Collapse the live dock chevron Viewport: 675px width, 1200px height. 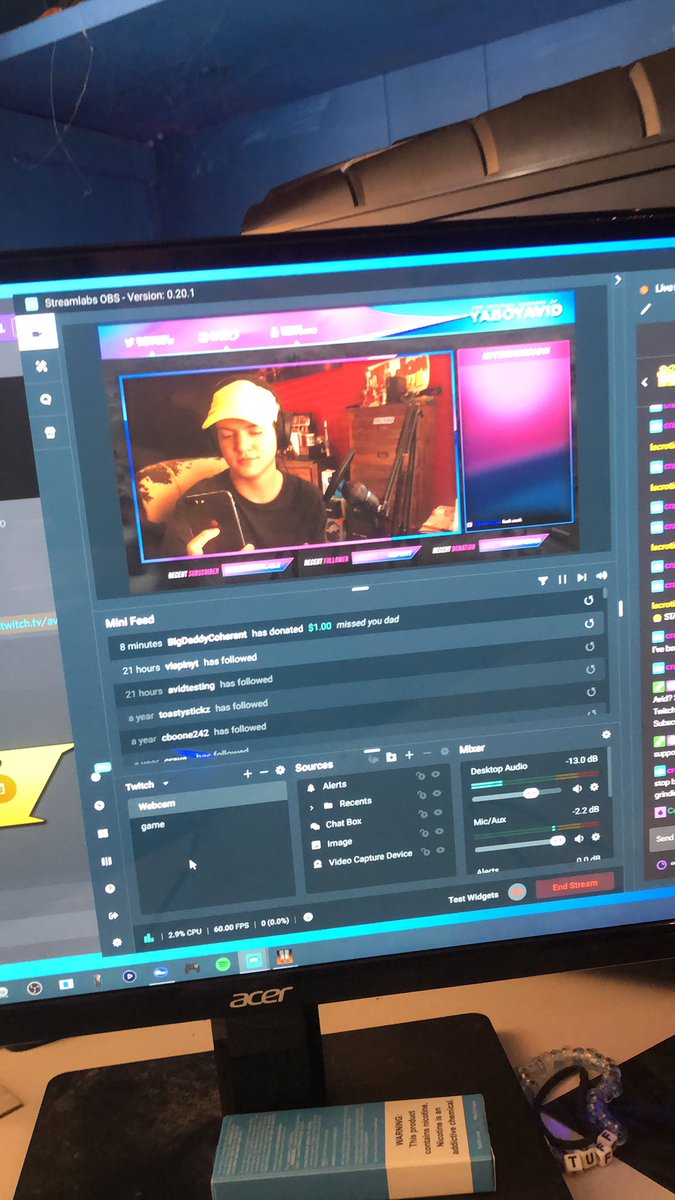point(618,280)
